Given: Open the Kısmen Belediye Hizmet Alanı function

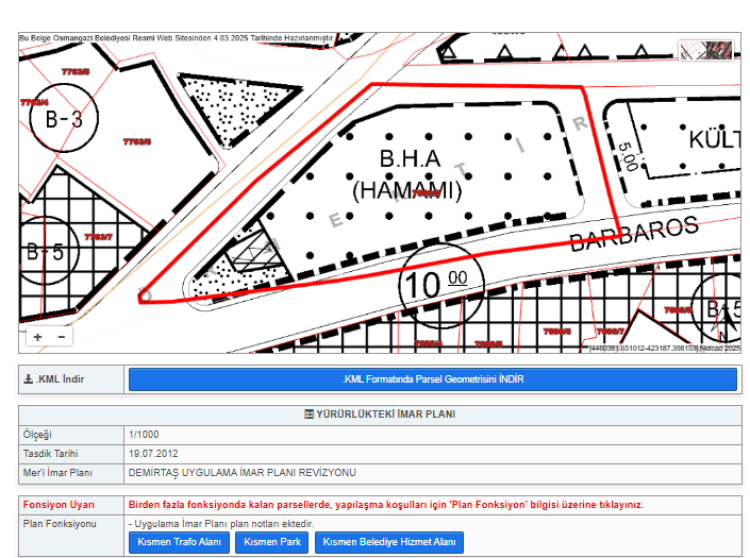Looking at the screenshot, I should (x=390, y=542).
